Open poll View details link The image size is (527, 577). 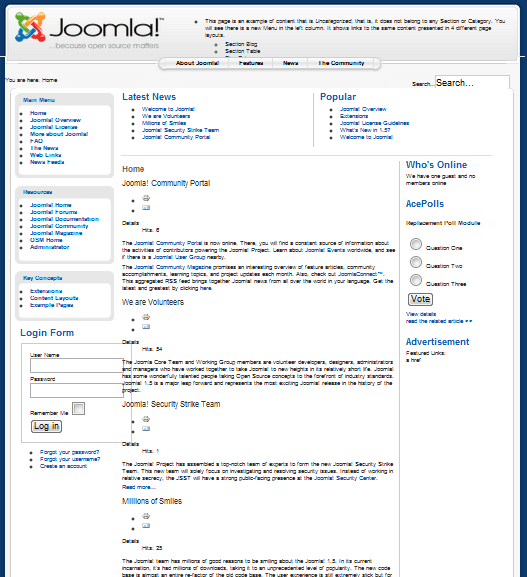(x=421, y=314)
